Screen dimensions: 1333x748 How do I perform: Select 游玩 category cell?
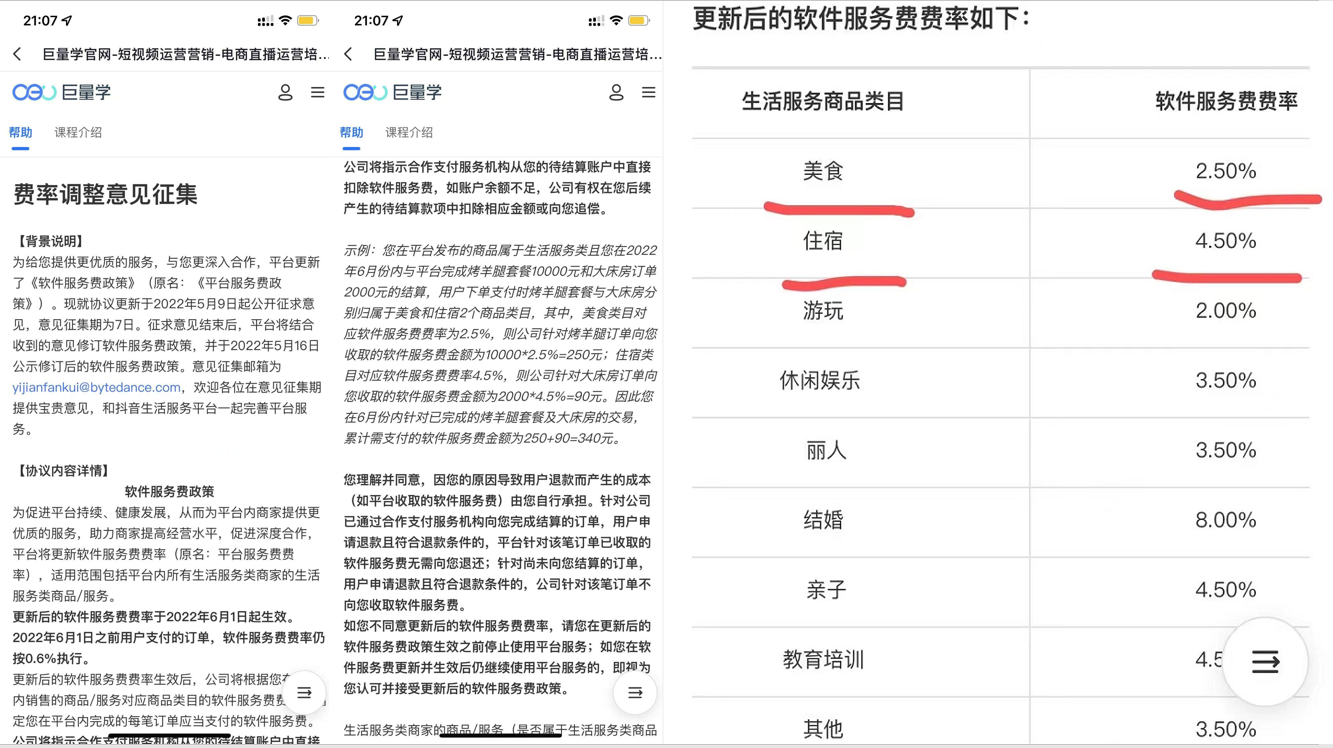(x=823, y=311)
